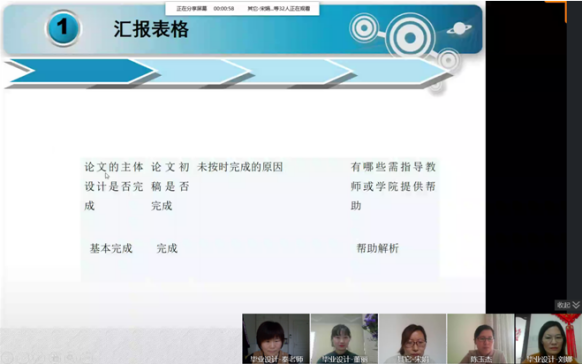
Task: Open the 陈玉杰 participant video thumbnail
Action: [481, 338]
